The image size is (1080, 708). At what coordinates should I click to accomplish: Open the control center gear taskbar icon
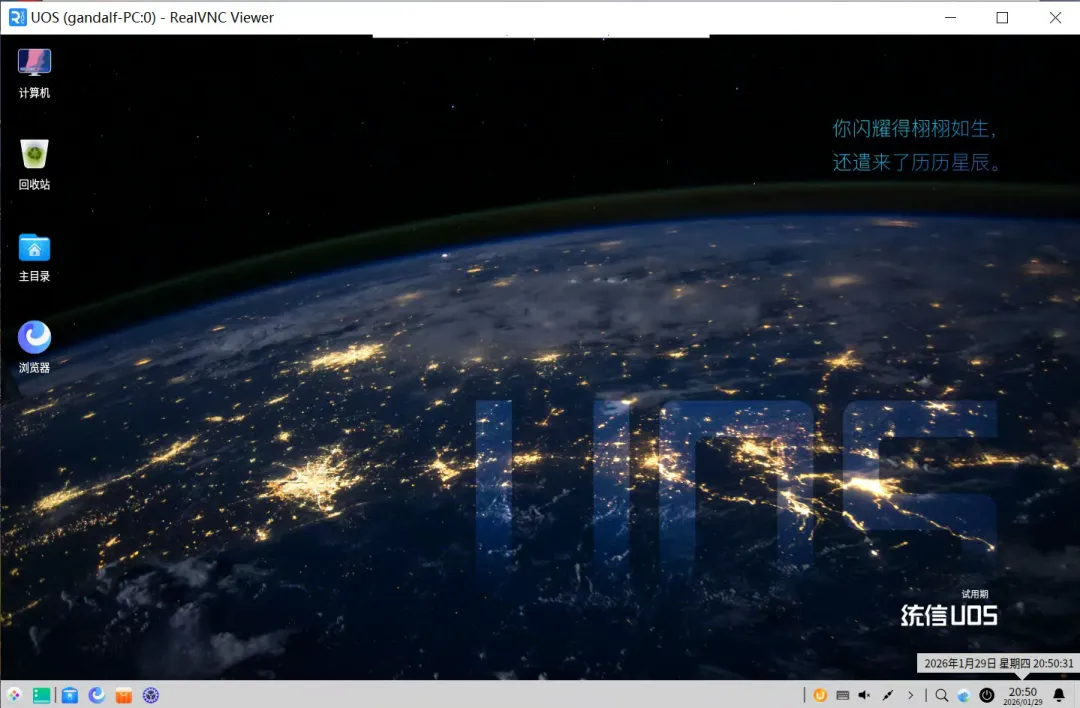[x=151, y=696]
